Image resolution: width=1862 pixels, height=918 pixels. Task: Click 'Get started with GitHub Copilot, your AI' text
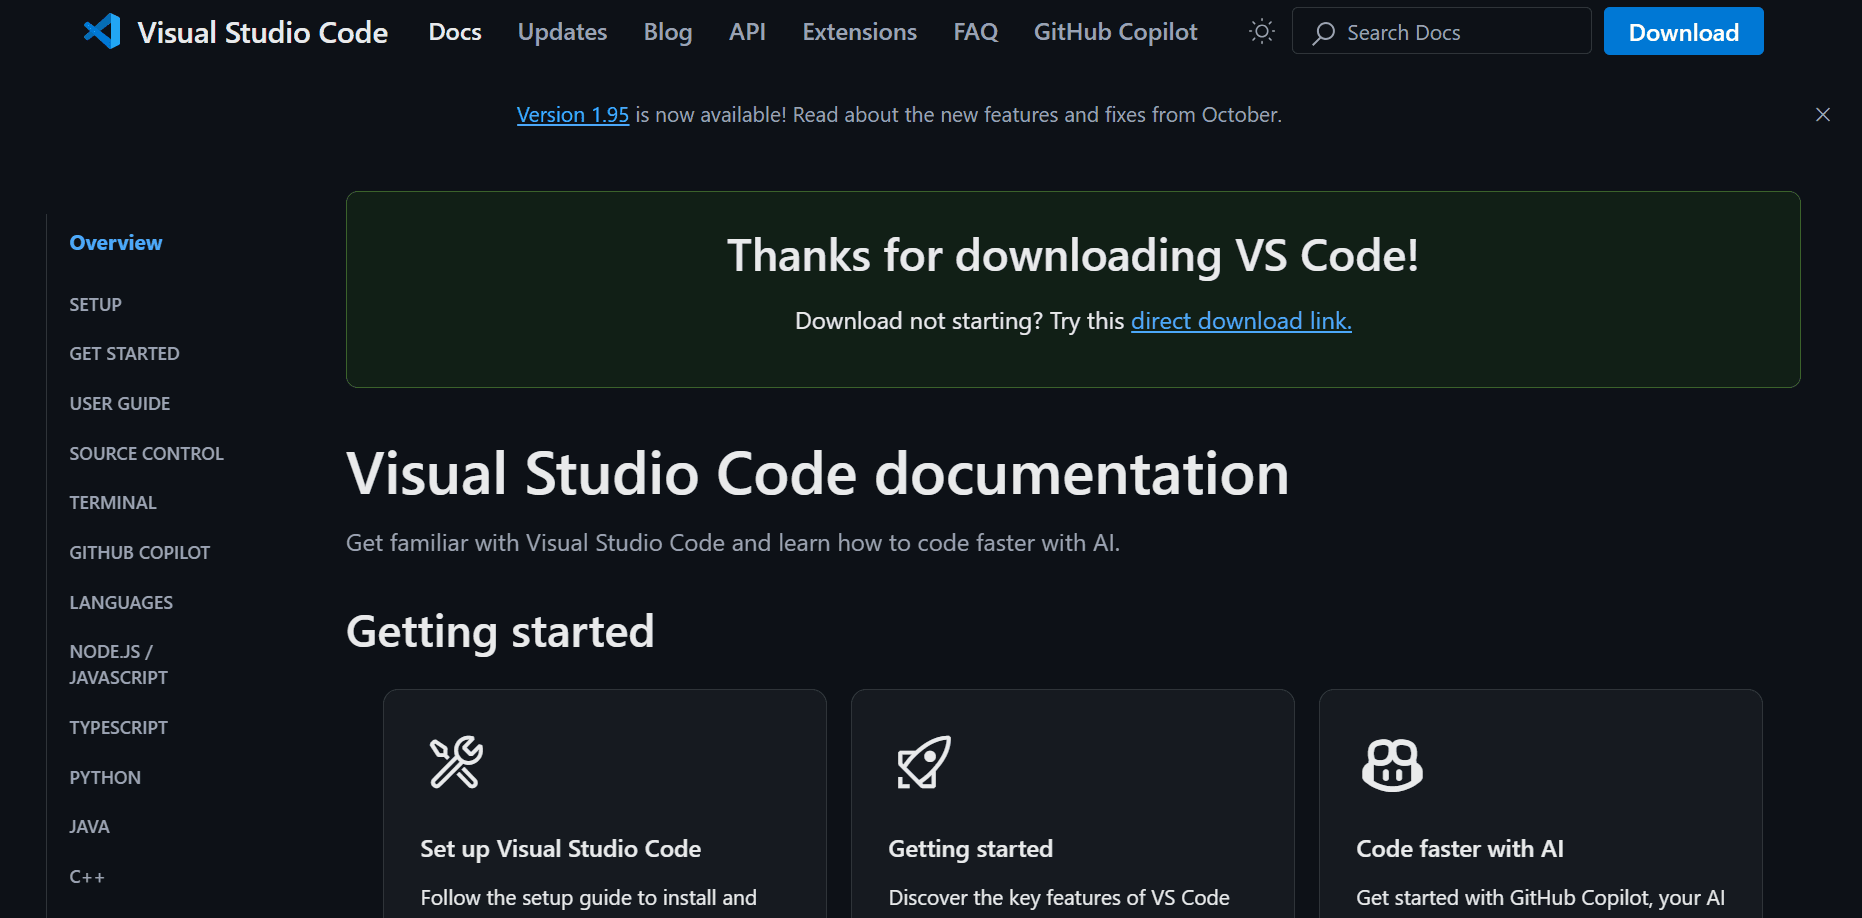1540,898
